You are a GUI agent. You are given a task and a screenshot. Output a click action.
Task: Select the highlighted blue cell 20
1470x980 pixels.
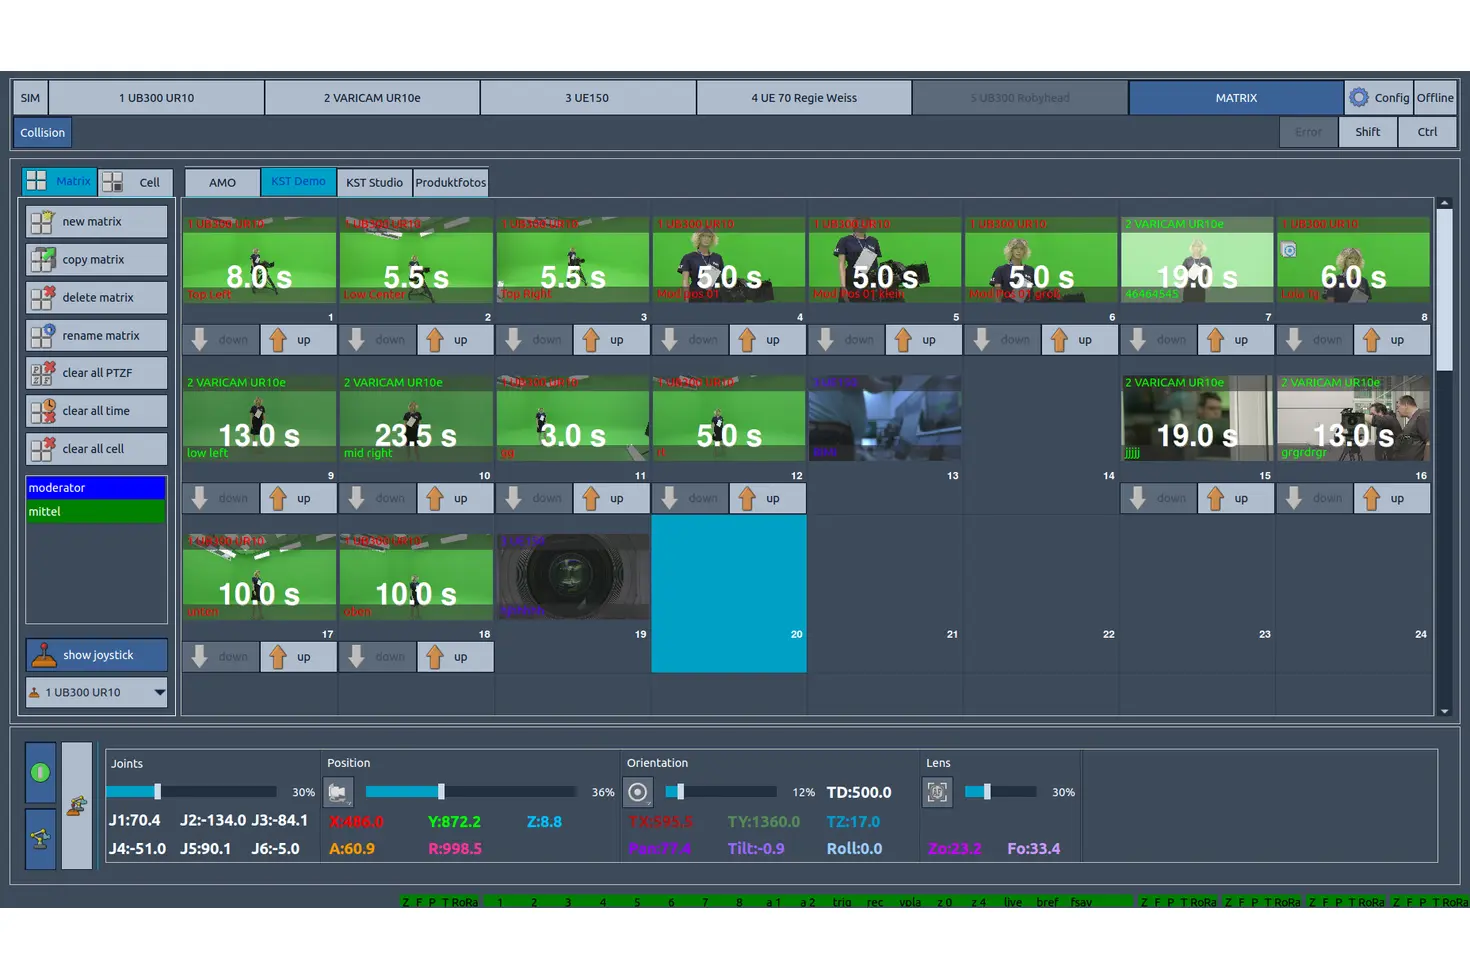pyautogui.click(x=728, y=594)
